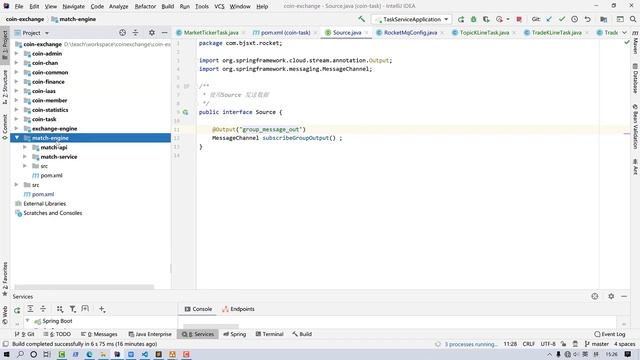
Task: Click the master Git branch widget
Action: pos(597,344)
